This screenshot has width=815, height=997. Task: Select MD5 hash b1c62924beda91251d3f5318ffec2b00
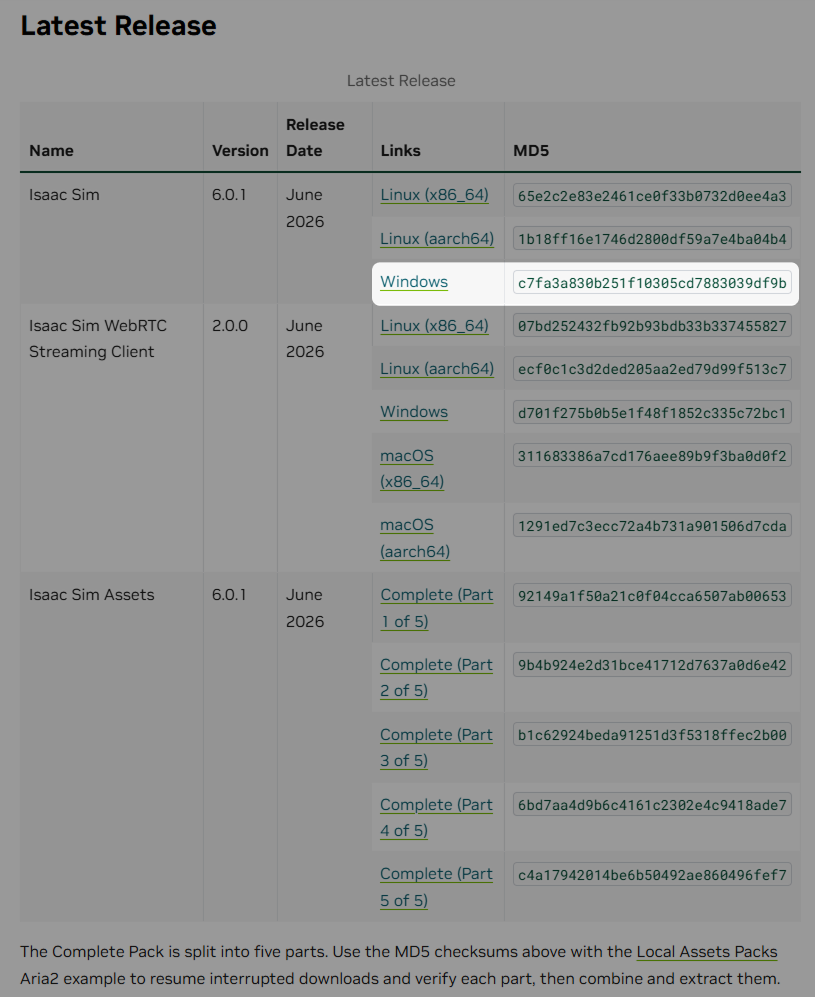coord(652,735)
